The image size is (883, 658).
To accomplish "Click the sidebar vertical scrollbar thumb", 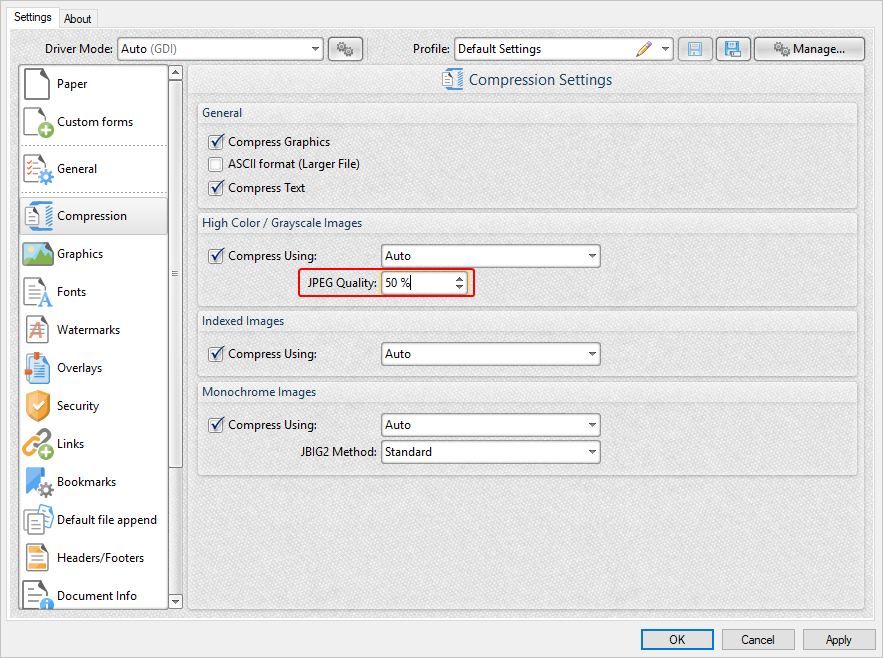I will coord(176,274).
